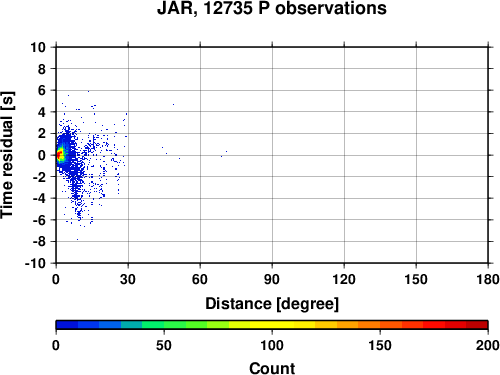The height and width of the screenshot is (375, 500).
Task: Click the colorbar tick label '50'
Action: tap(164, 345)
